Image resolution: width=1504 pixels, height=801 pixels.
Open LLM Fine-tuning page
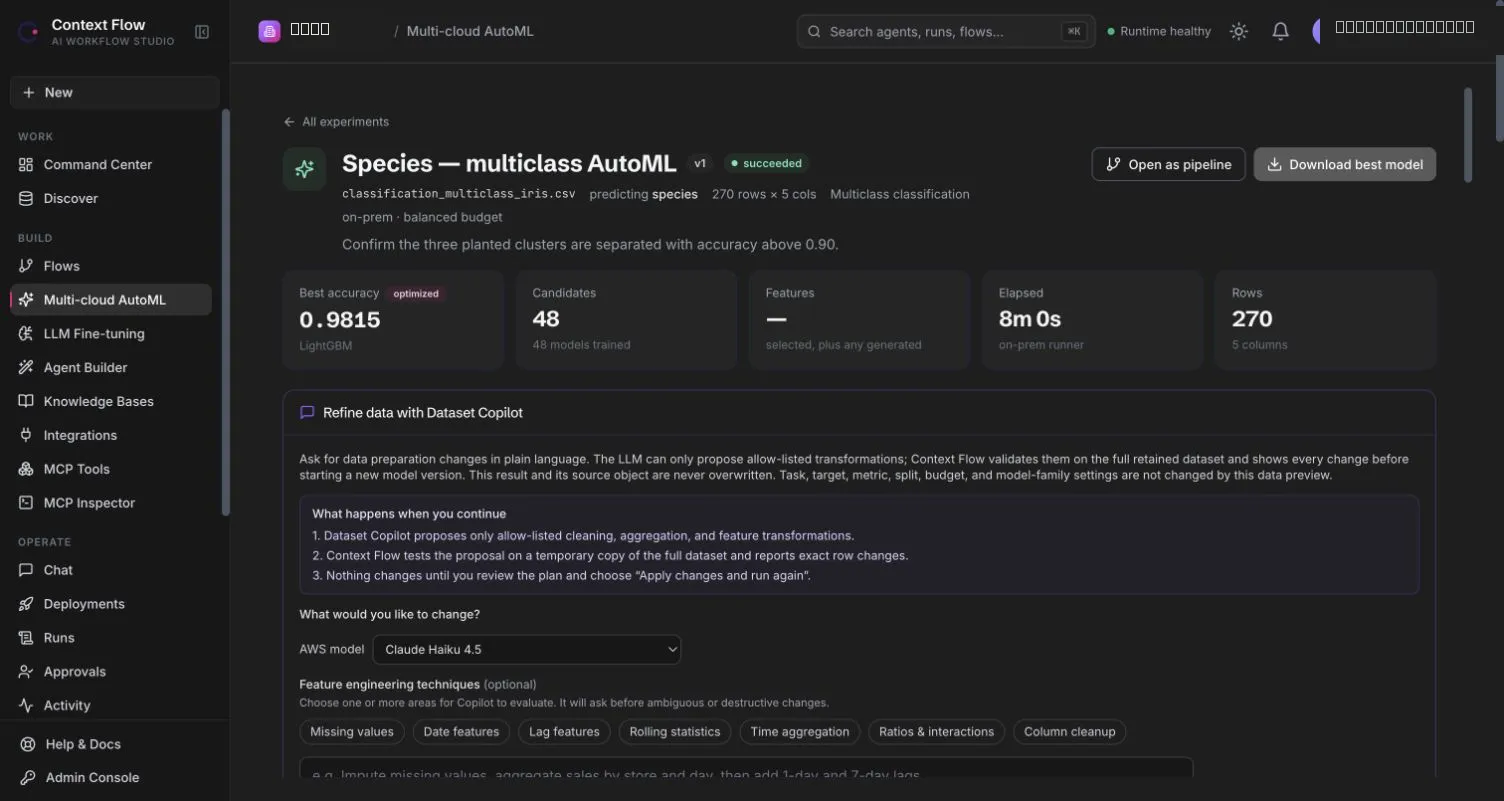(x=111, y=334)
